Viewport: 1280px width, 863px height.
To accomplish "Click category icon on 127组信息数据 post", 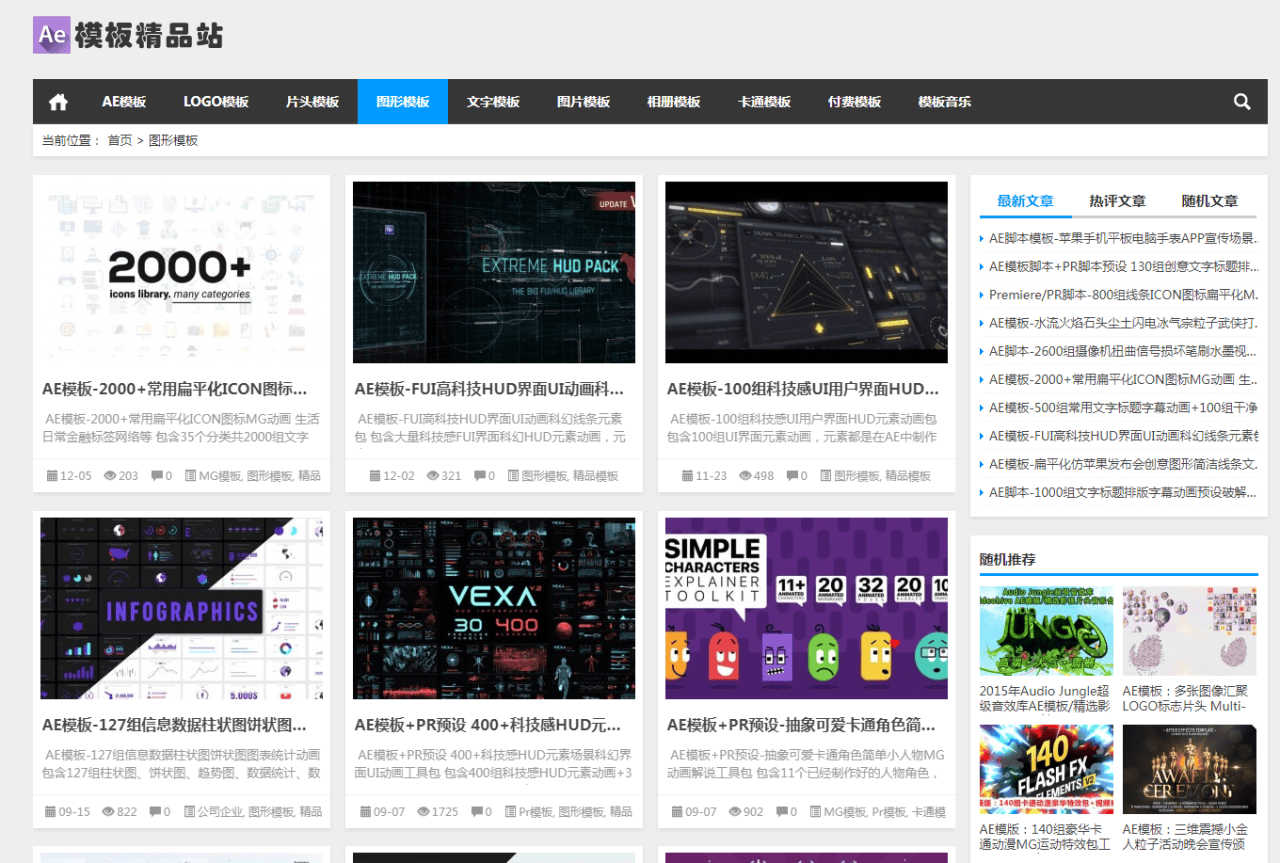I will pos(190,812).
